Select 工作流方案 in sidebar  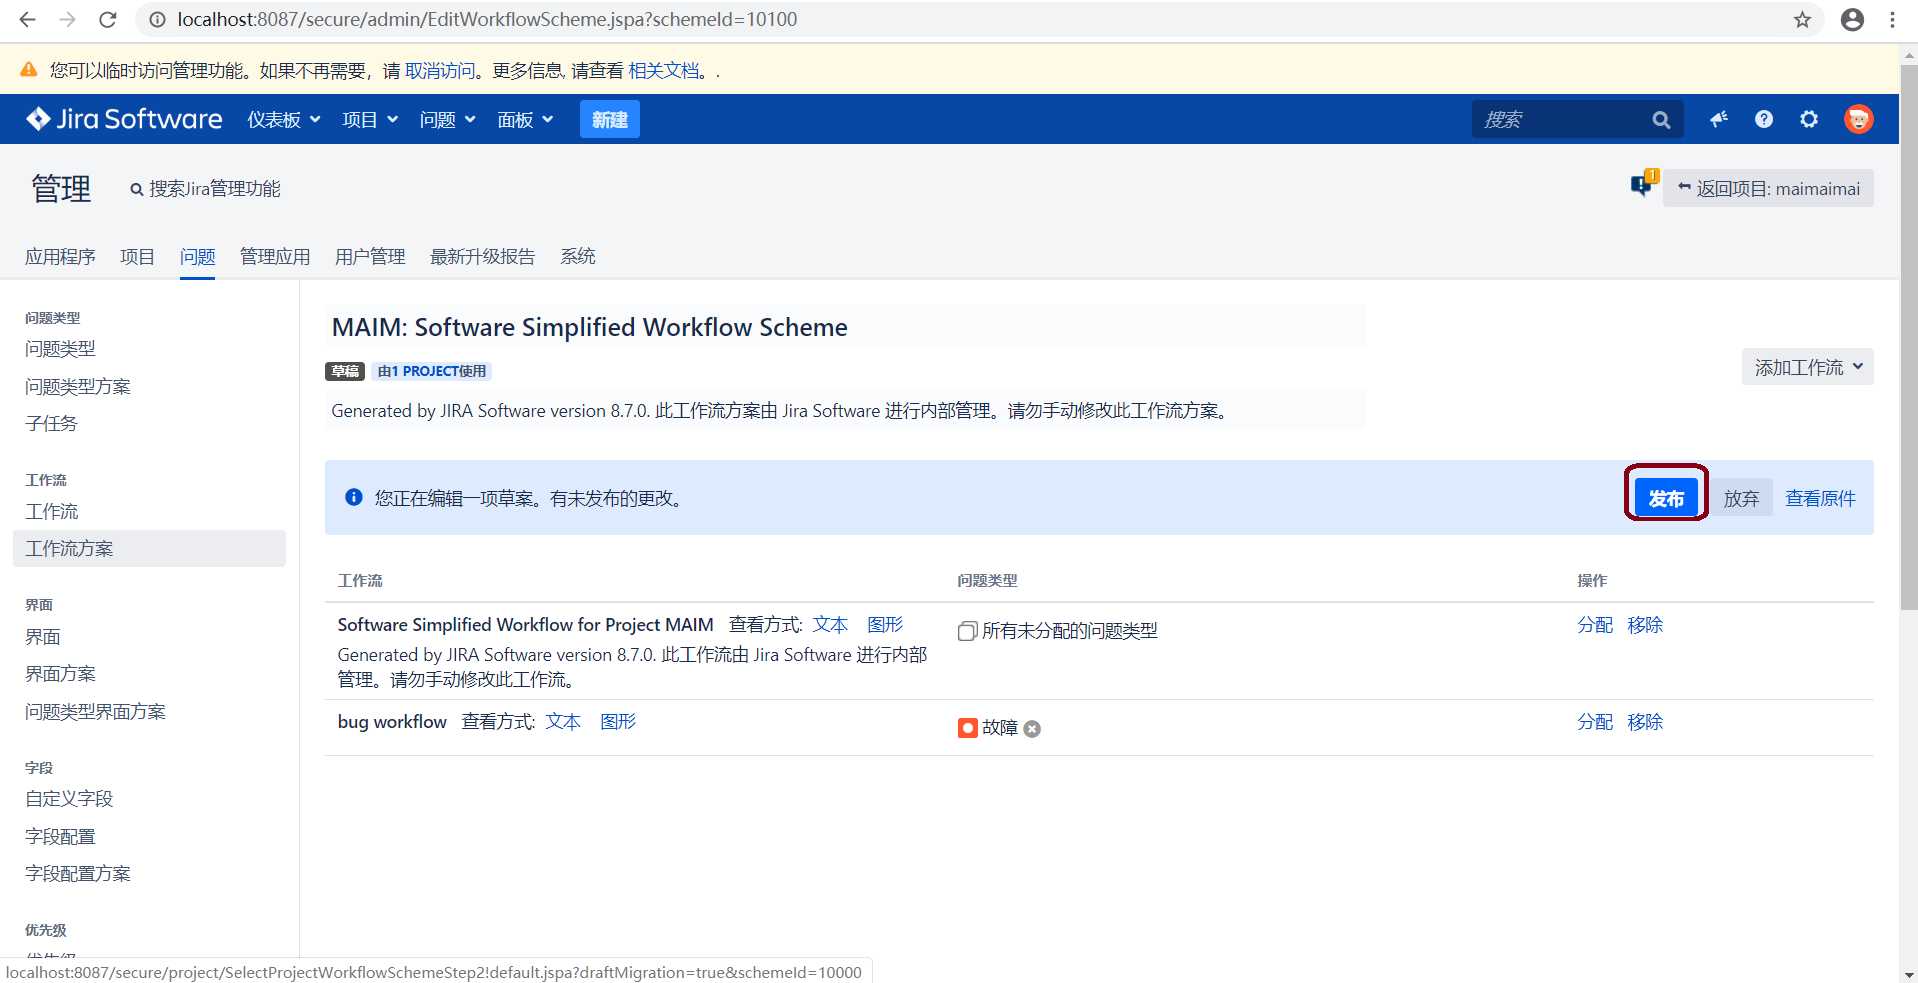[149, 548]
